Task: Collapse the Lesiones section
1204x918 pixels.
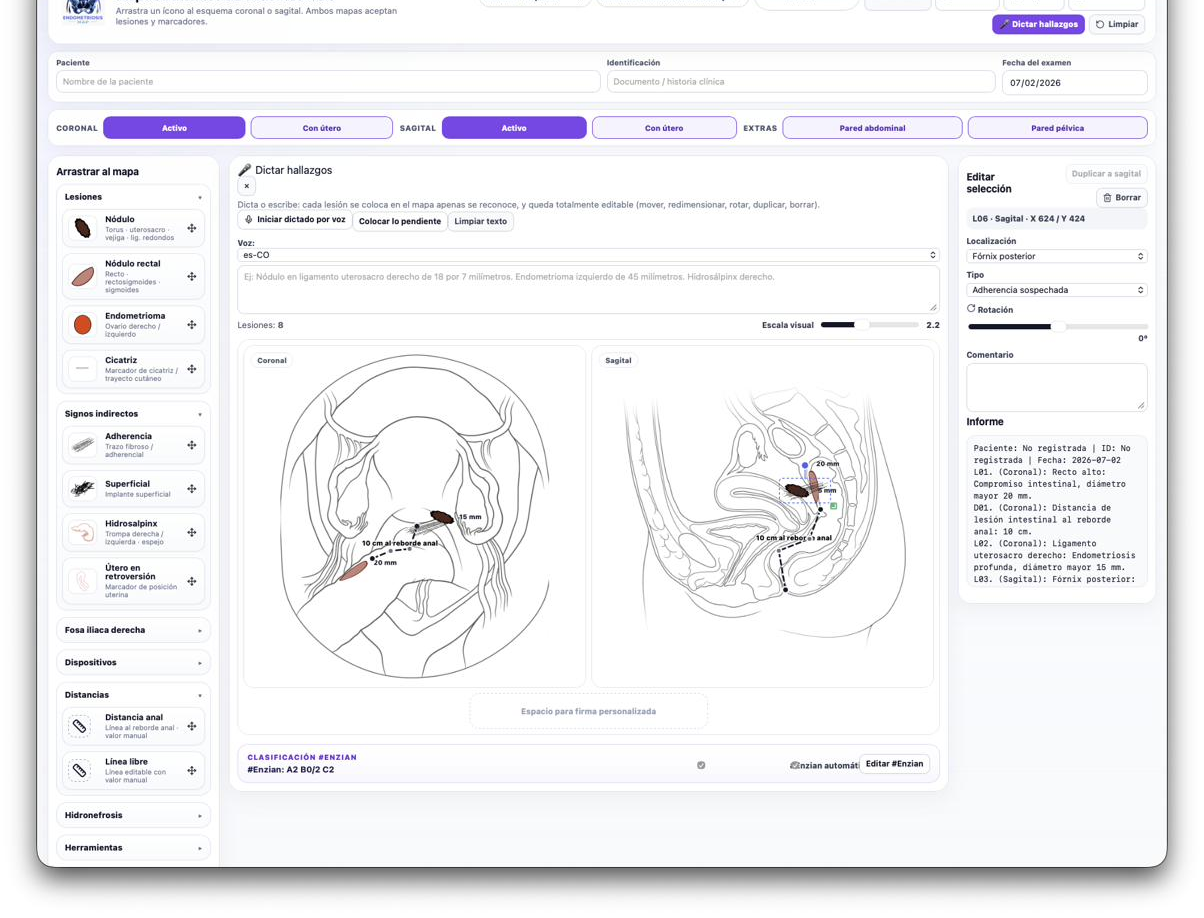Action: coord(133,197)
